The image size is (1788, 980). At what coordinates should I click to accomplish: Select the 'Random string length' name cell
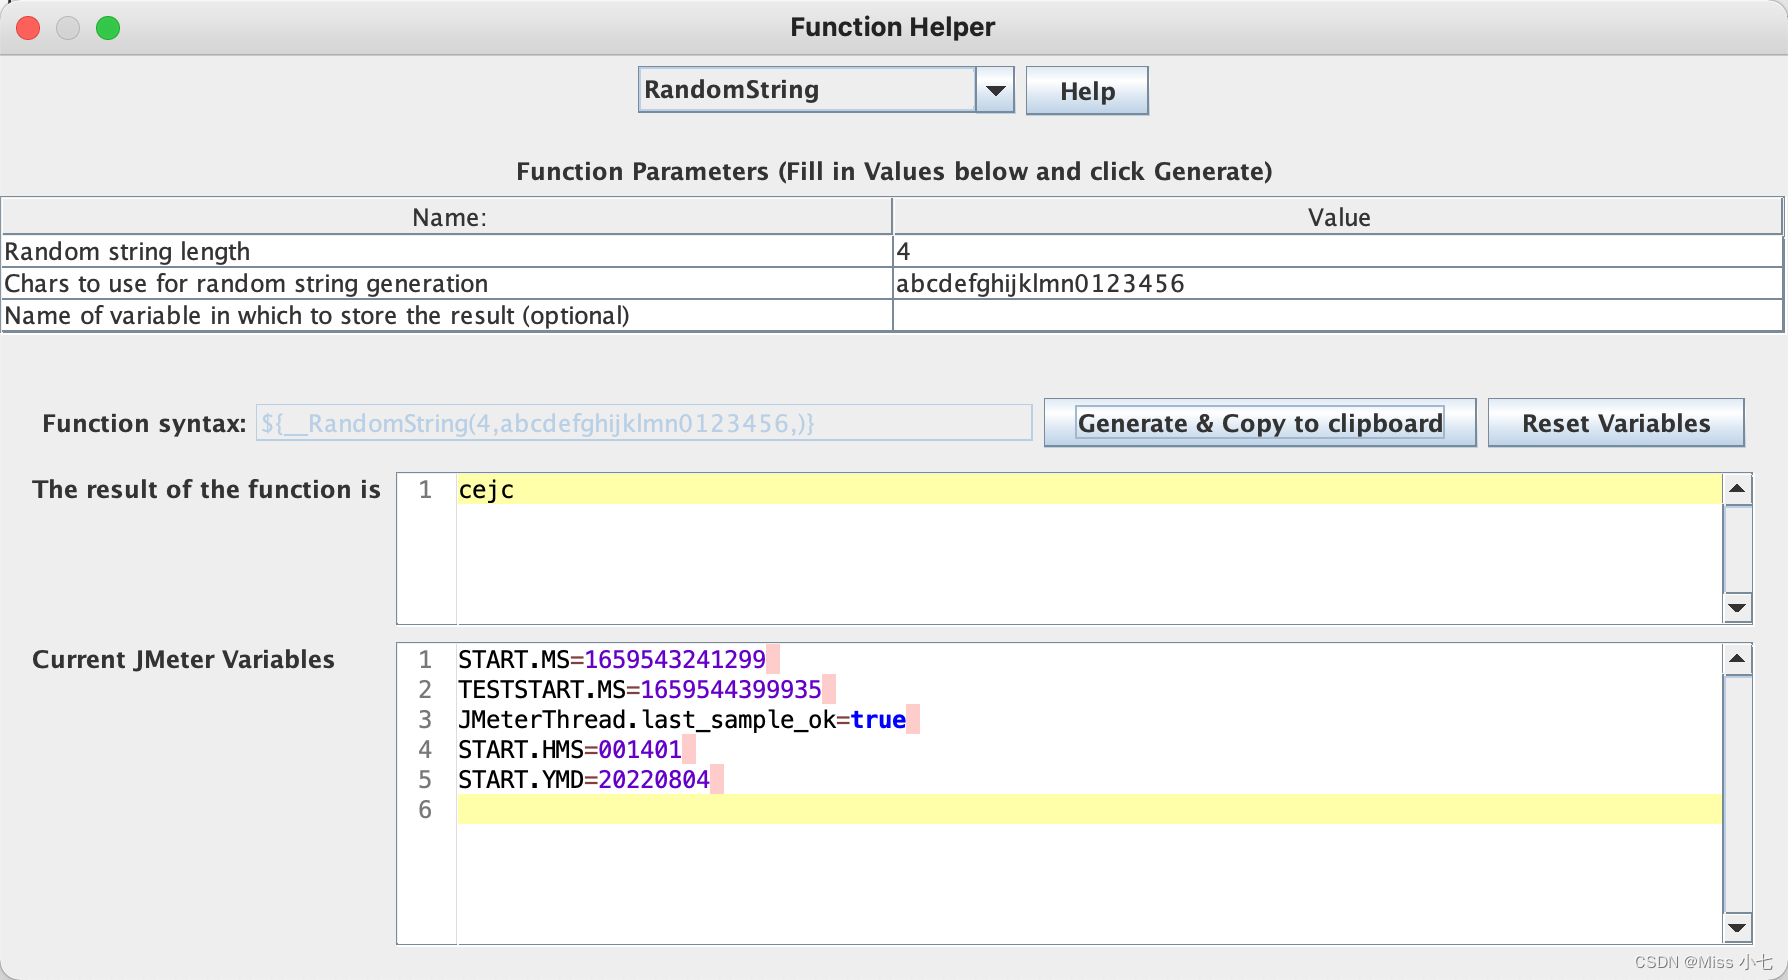coord(447,251)
